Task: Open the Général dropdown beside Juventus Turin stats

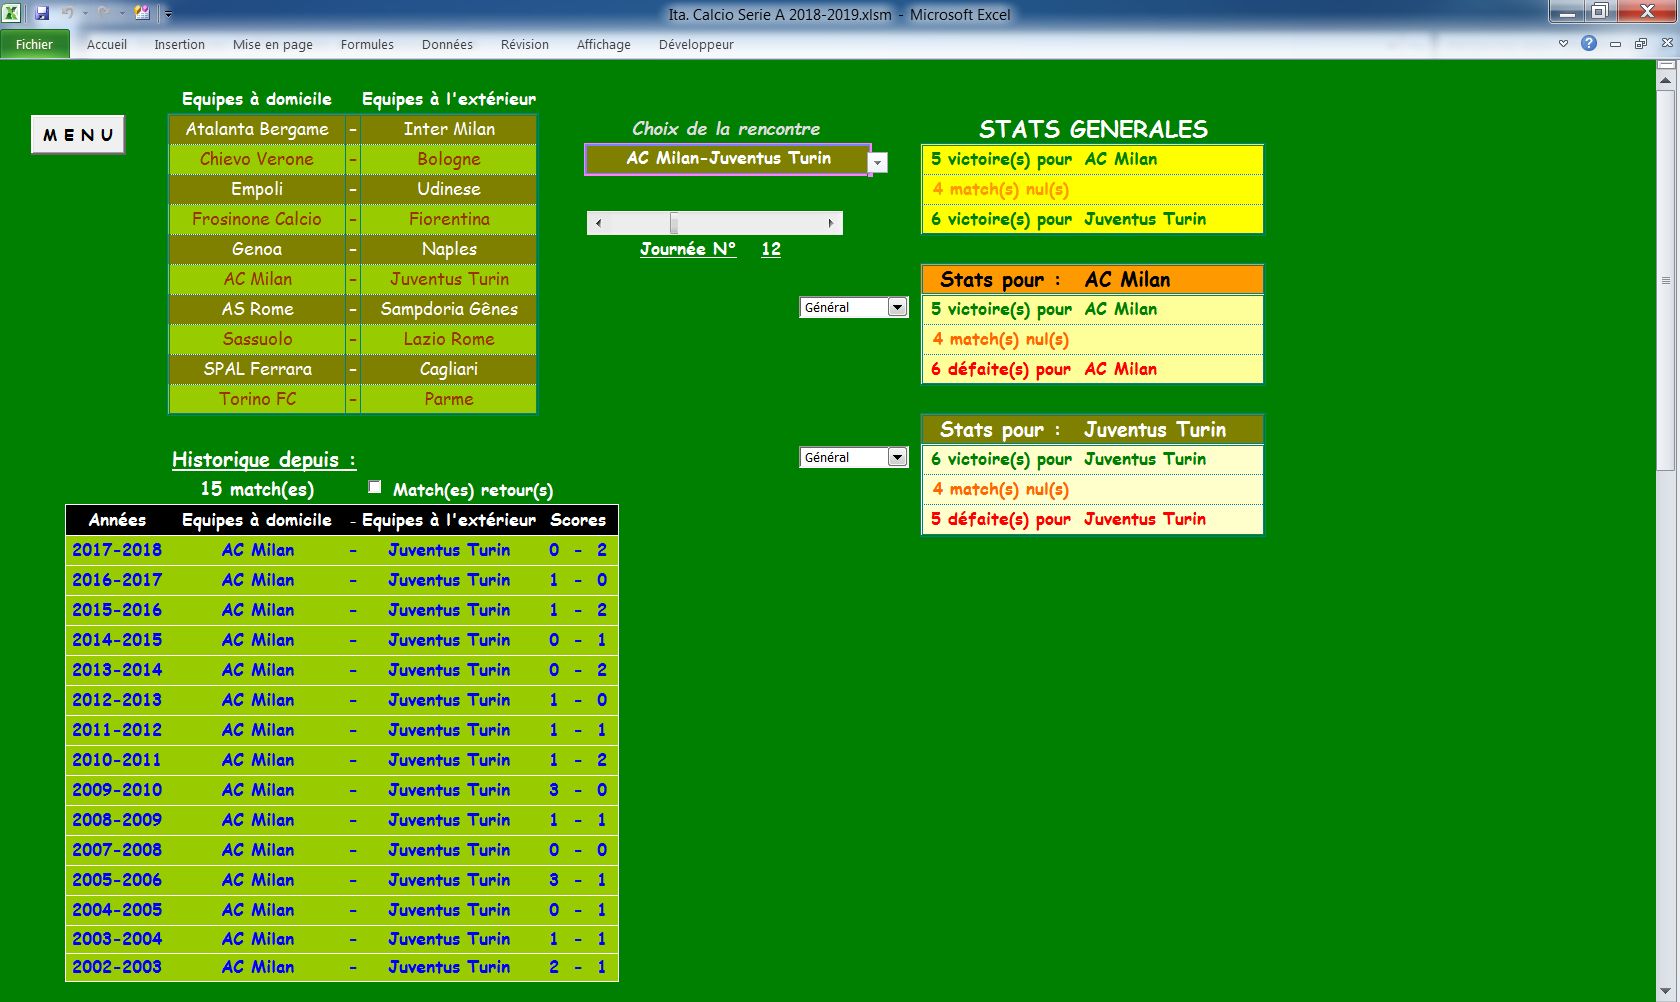Action: point(897,458)
